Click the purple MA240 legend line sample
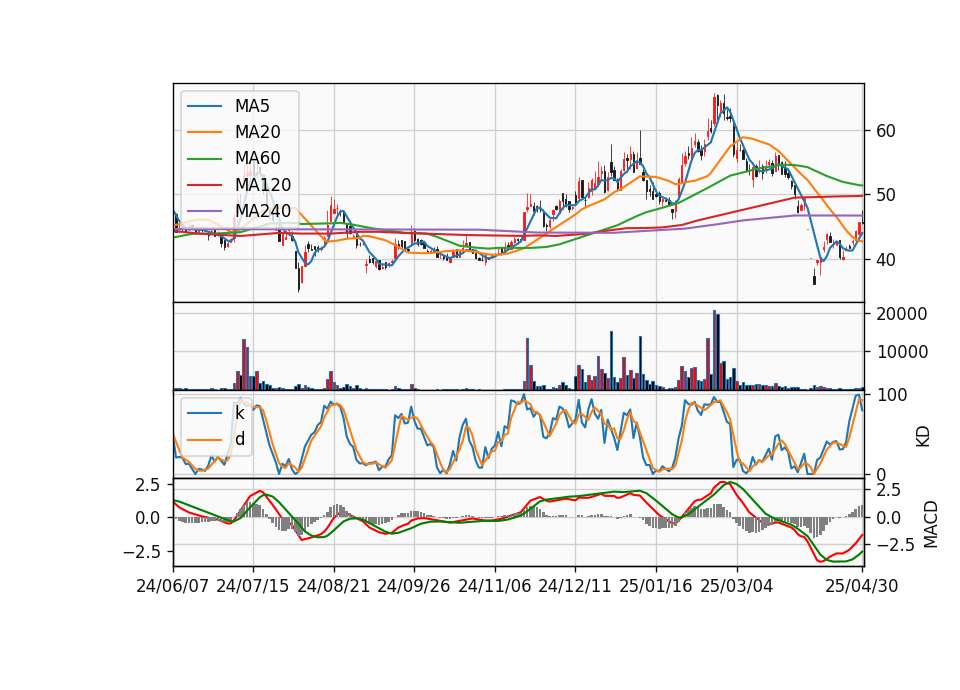The width and height of the screenshot is (960, 690). 205,211
